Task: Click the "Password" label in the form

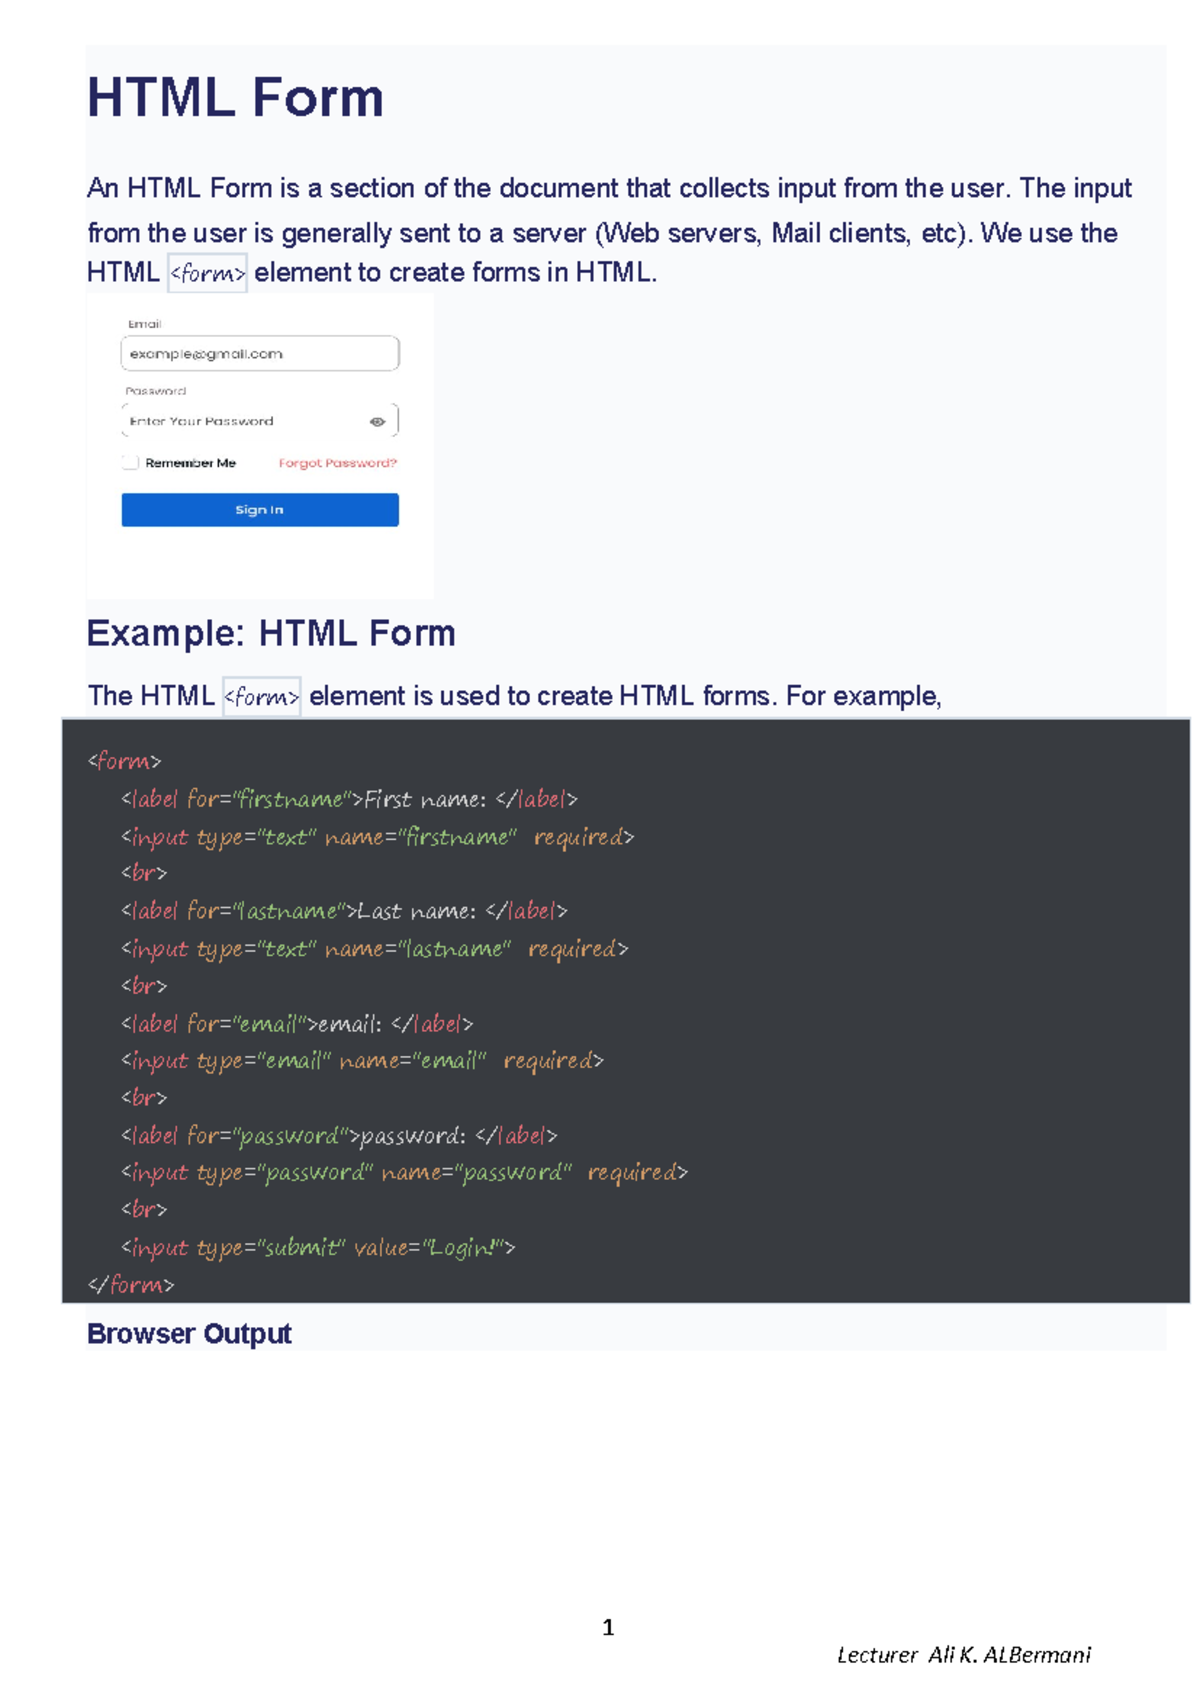Action: pyautogui.click(x=152, y=391)
